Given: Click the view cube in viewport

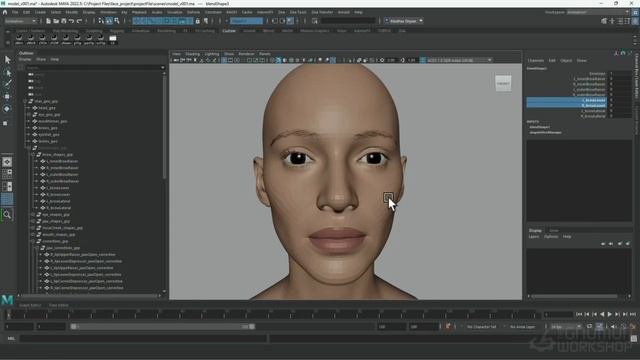Looking at the screenshot, I should 503,84.
